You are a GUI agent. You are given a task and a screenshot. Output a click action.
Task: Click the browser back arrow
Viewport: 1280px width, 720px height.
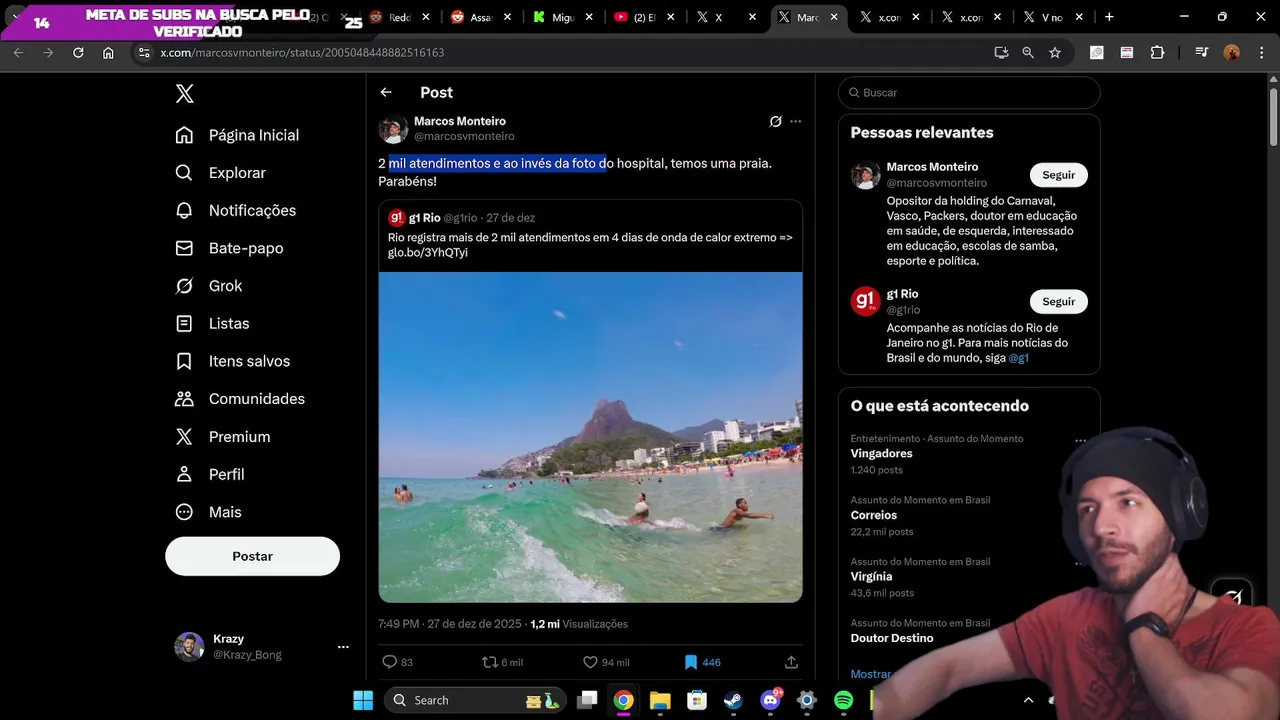point(18,53)
